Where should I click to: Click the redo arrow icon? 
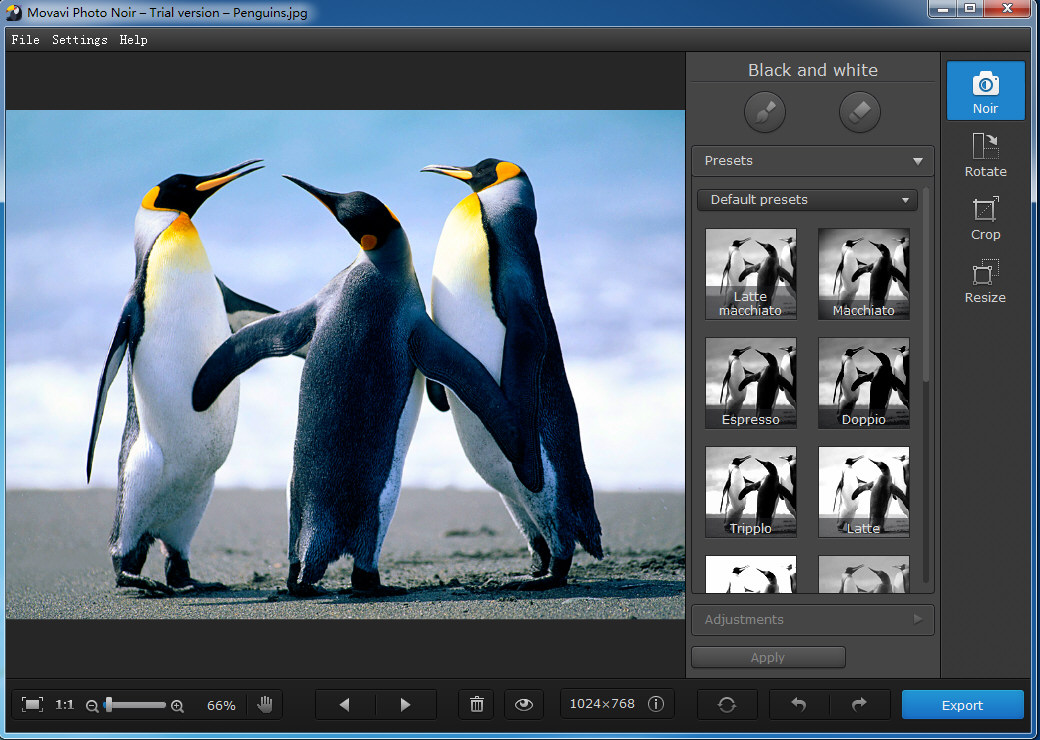(859, 704)
